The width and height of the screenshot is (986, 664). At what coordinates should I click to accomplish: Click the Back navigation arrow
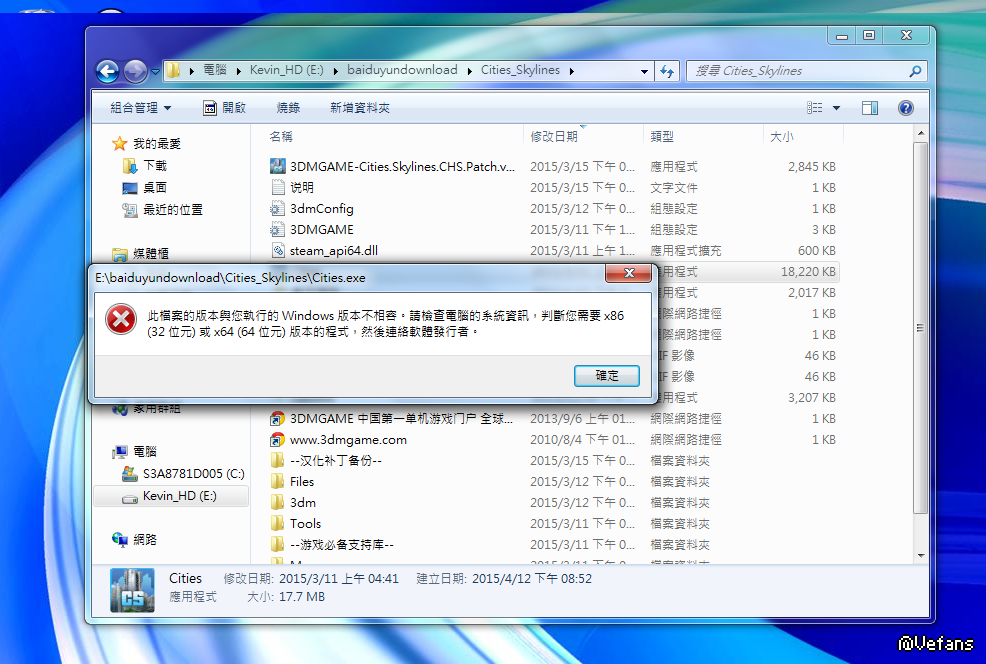coord(108,71)
